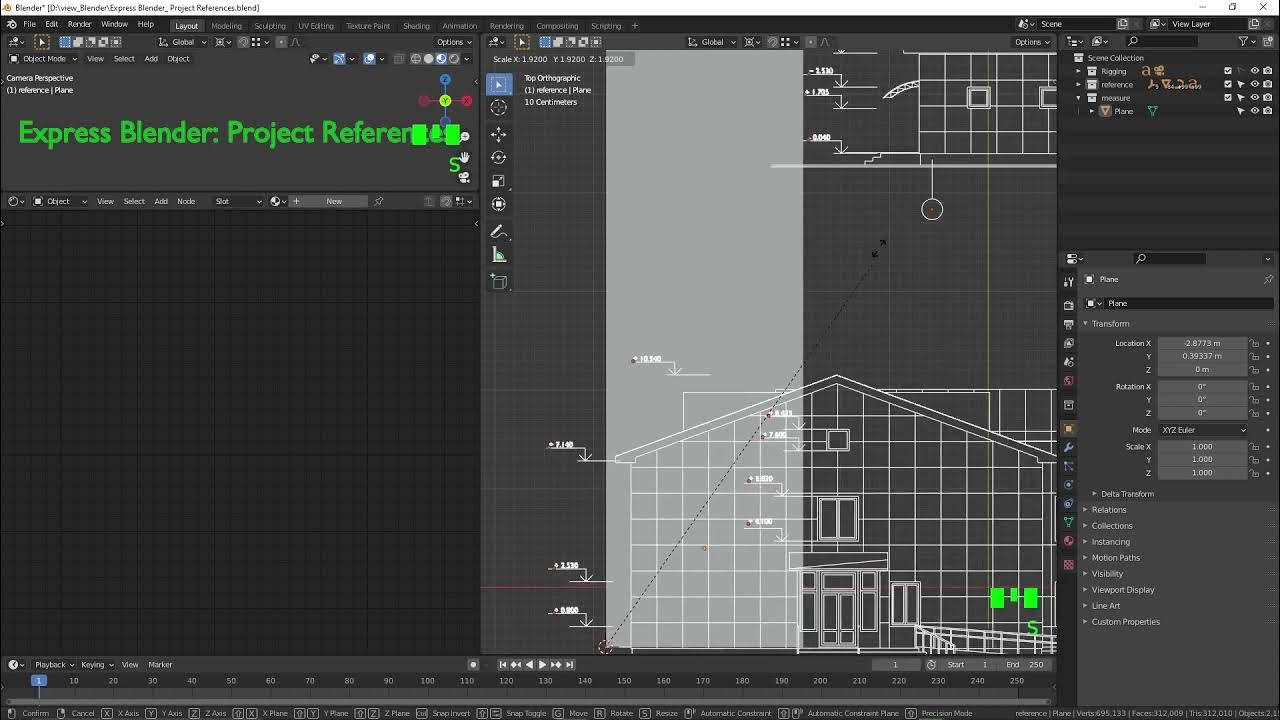Click Options button in top viewport header
Screen dimensions: 1280x720
1032,42
